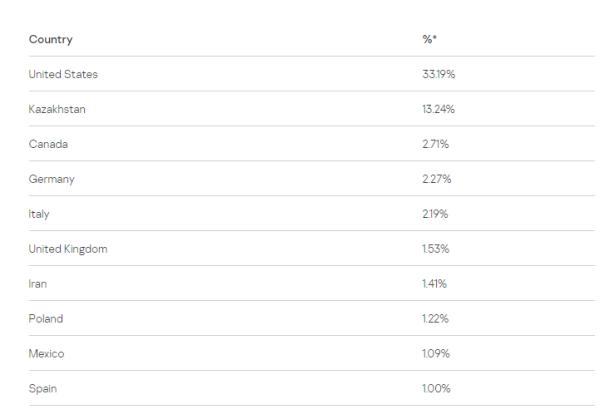Click the 2.27% percentage cell
Image resolution: width=600 pixels, height=419 pixels.
pos(435,179)
